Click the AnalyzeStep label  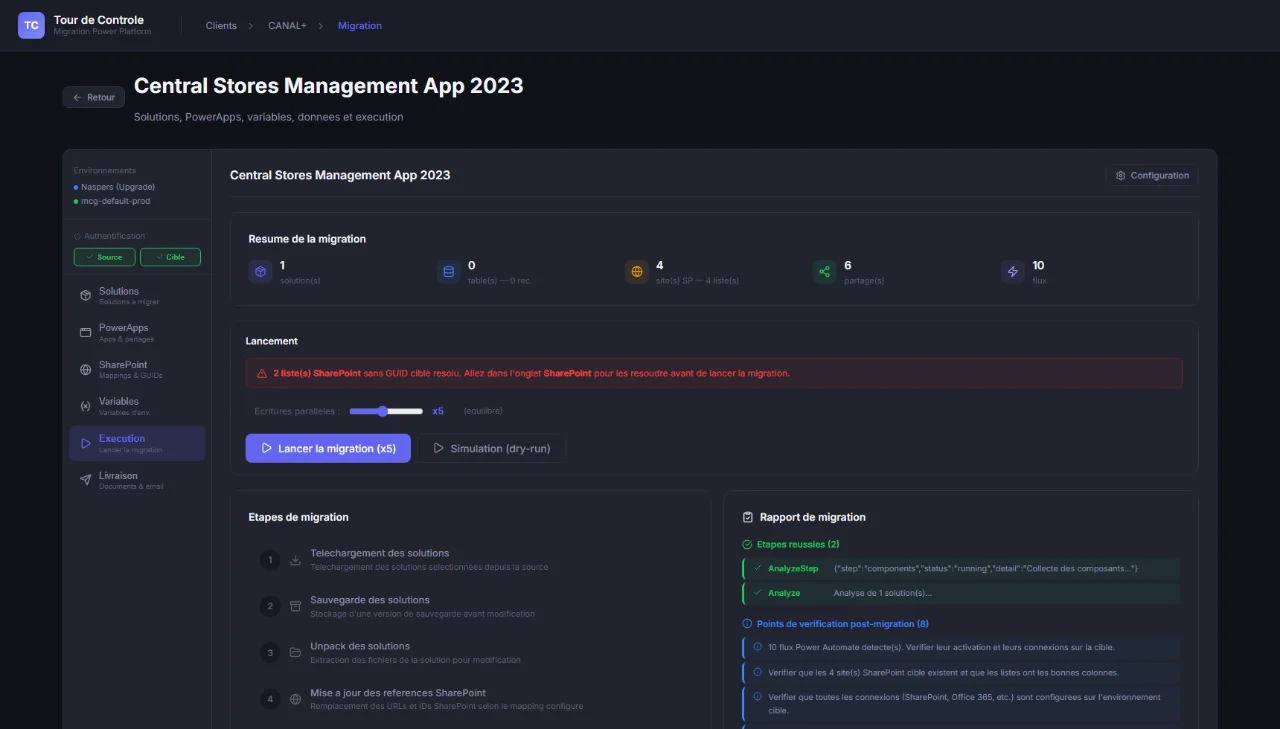coord(793,568)
